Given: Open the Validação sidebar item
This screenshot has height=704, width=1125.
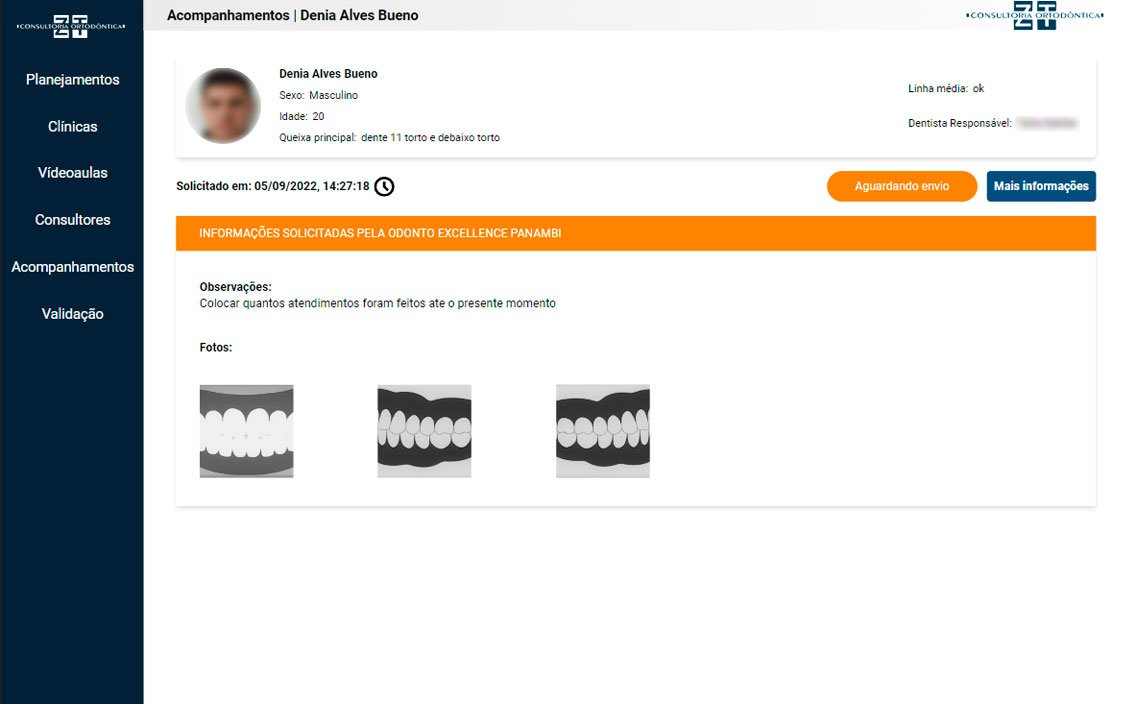Looking at the screenshot, I should (72, 314).
